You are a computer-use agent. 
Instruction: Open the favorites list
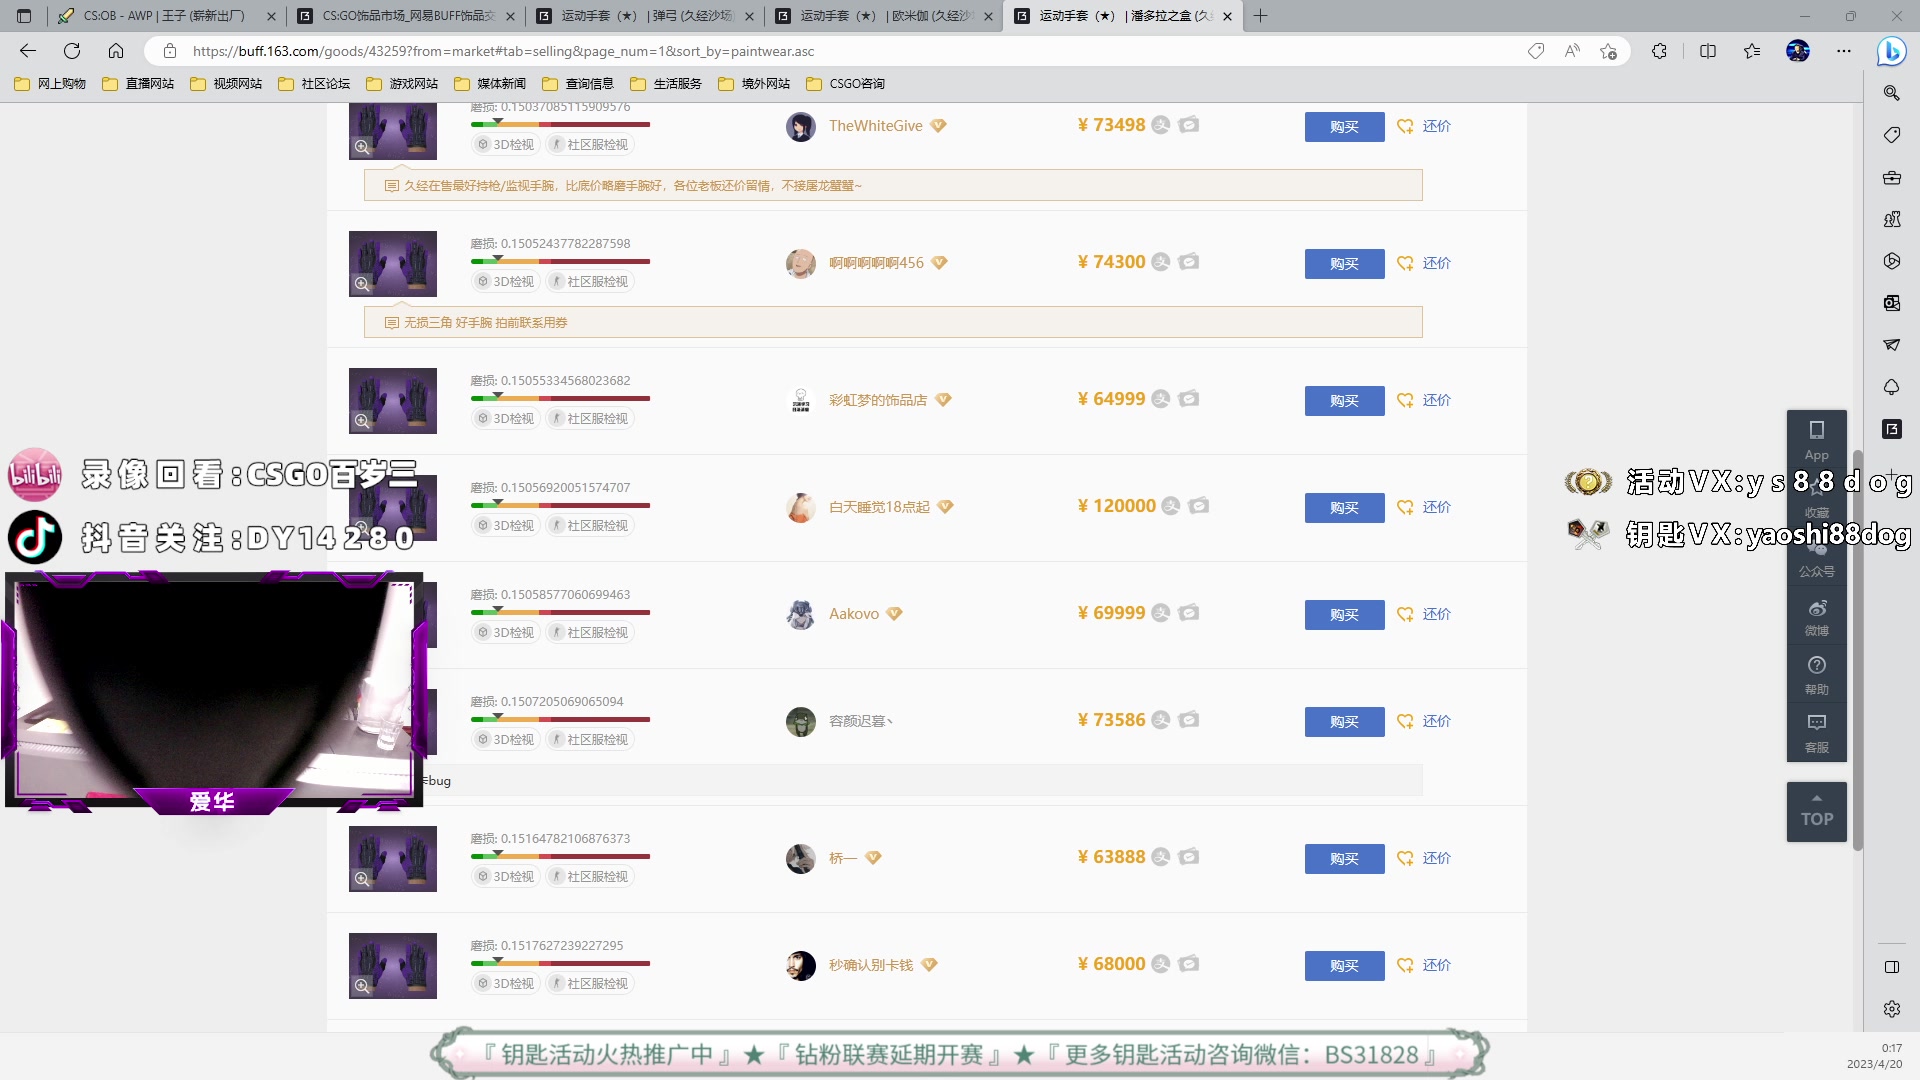pyautogui.click(x=1752, y=51)
